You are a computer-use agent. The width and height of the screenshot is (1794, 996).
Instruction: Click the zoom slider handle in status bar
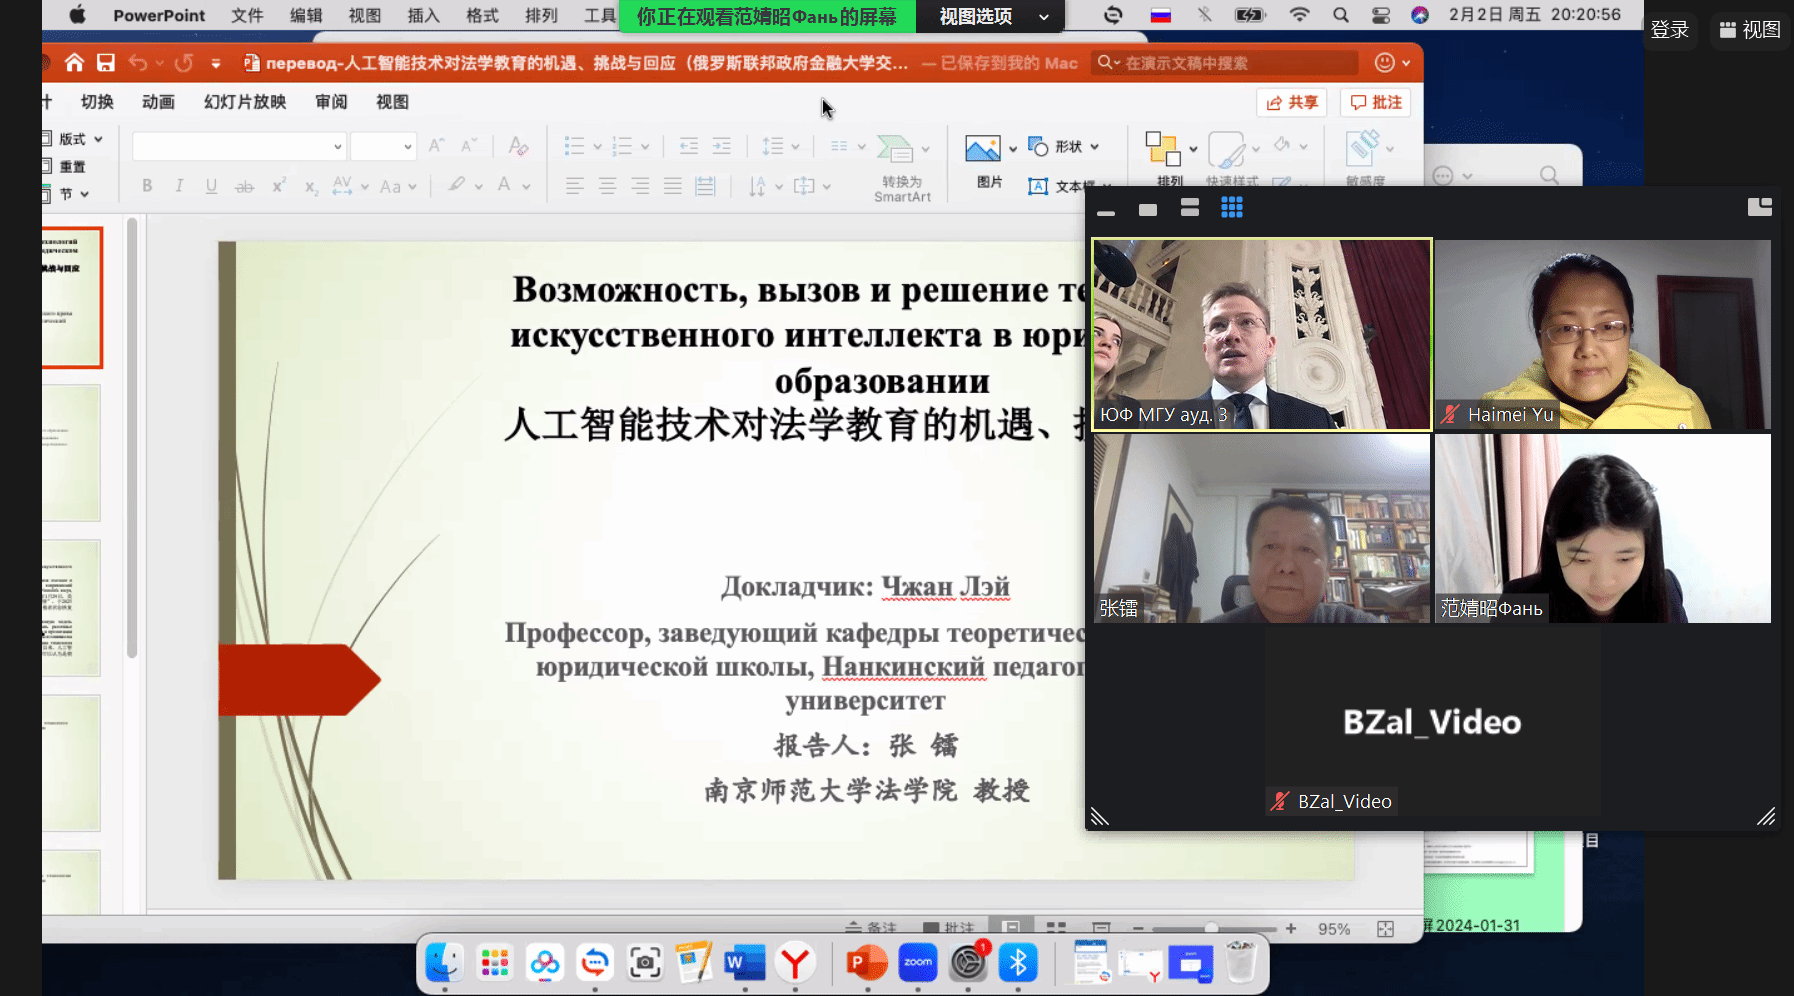click(1211, 929)
